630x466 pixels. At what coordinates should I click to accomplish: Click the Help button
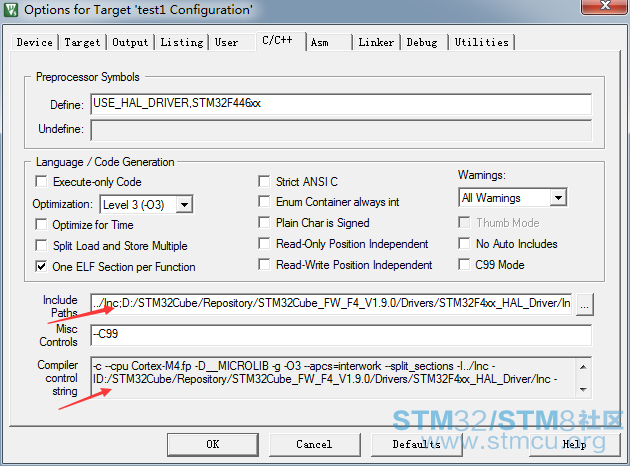point(575,444)
